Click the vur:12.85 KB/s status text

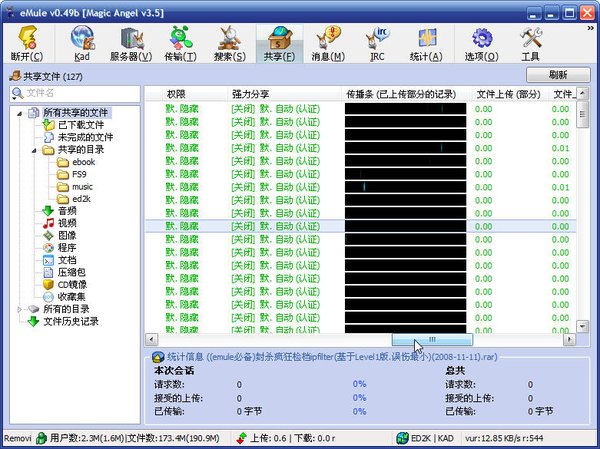point(503,438)
